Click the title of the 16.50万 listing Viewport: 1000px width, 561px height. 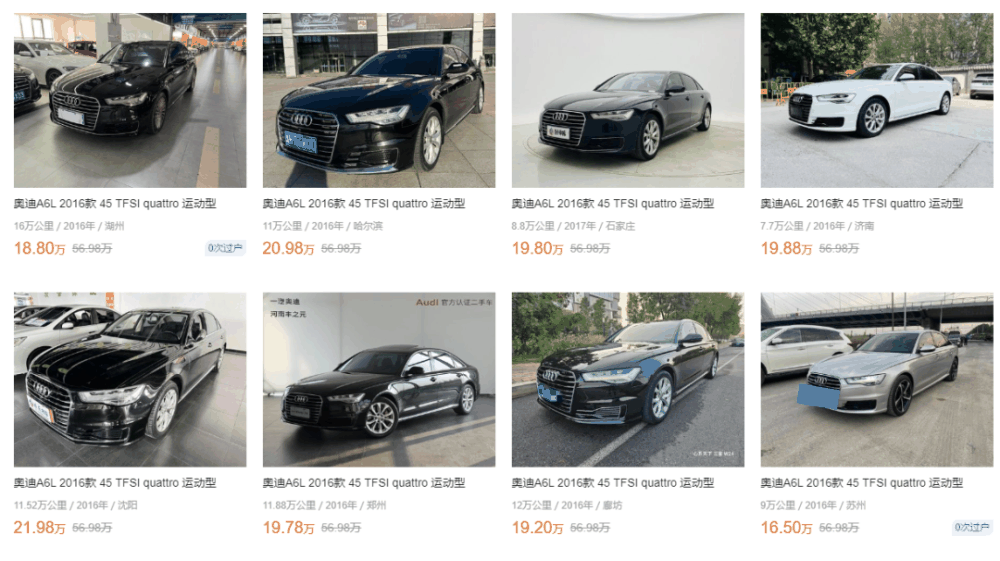tap(862, 483)
